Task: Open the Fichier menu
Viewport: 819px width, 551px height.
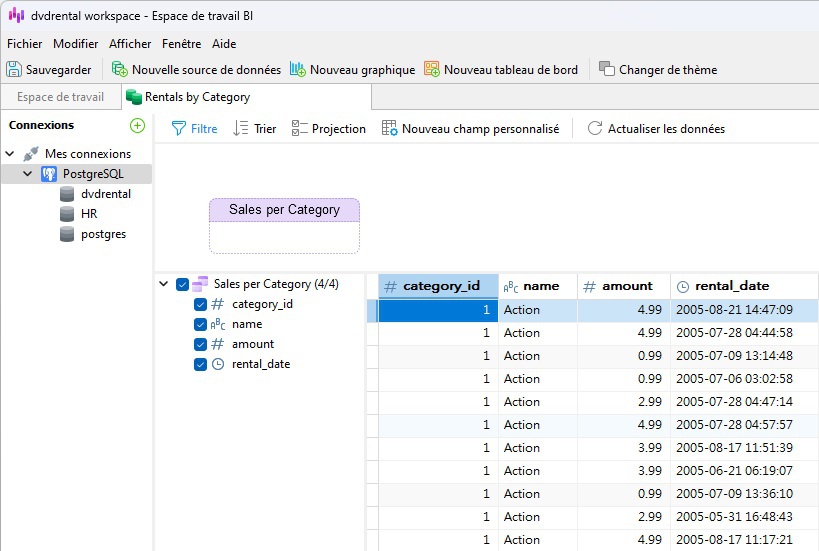Action: point(24,44)
